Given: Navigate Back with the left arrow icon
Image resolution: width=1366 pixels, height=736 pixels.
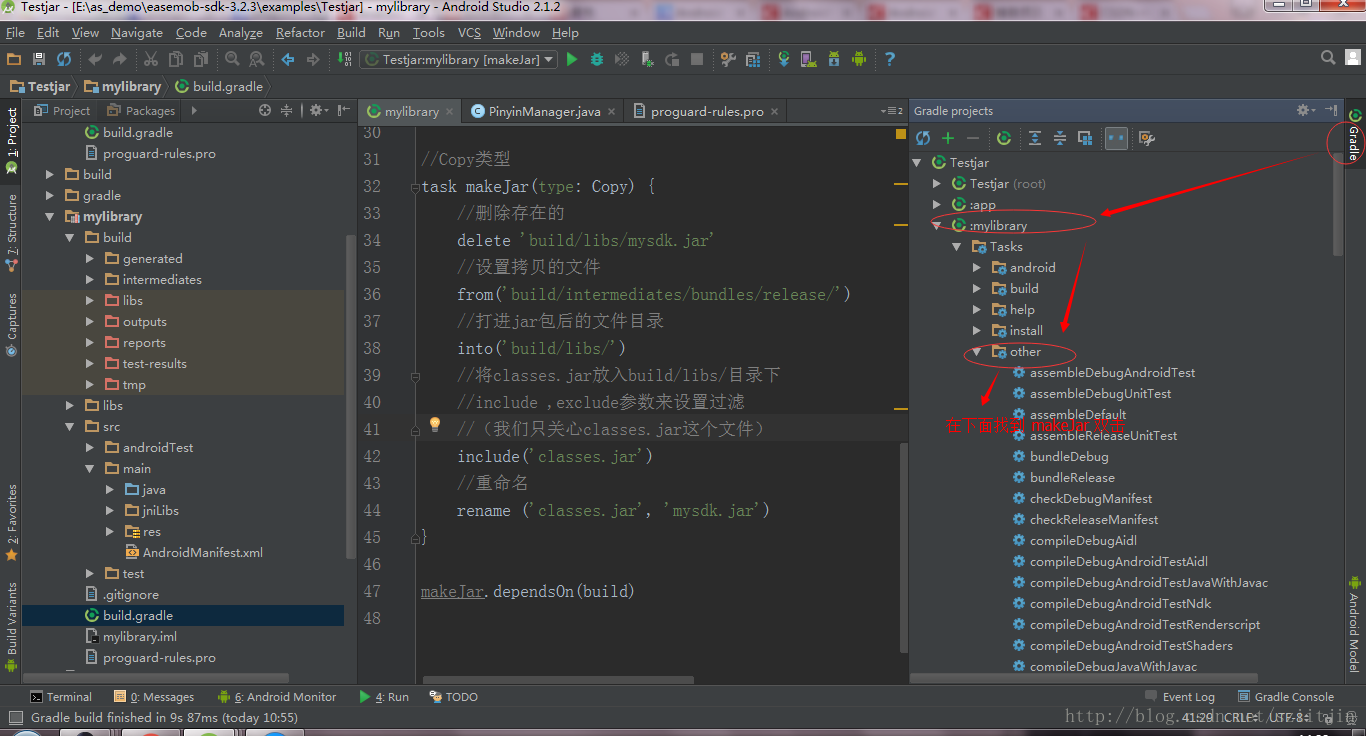Looking at the screenshot, I should point(288,60).
